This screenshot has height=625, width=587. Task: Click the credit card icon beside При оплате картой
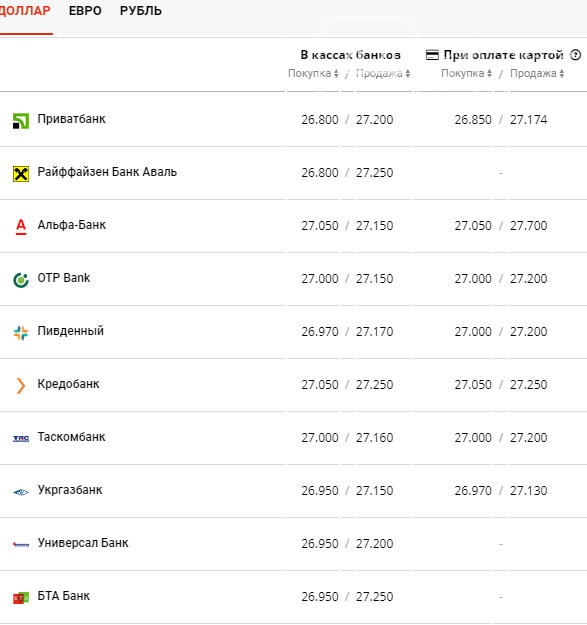[x=432, y=55]
